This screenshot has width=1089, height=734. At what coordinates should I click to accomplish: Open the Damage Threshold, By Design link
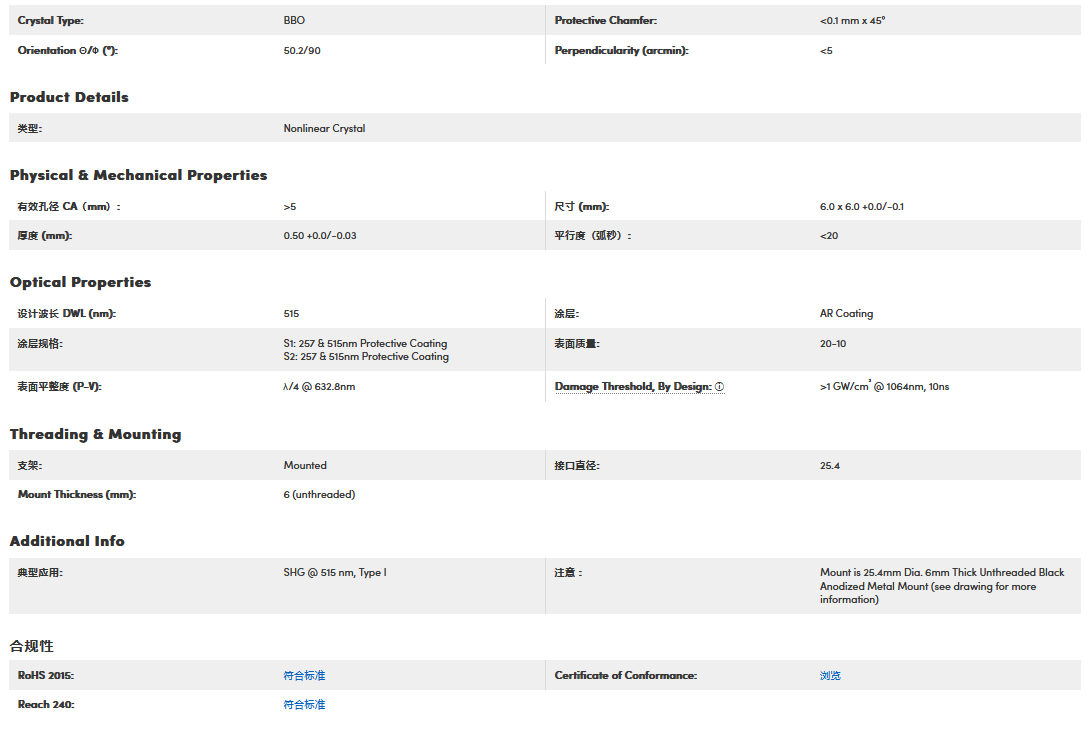(x=633, y=387)
